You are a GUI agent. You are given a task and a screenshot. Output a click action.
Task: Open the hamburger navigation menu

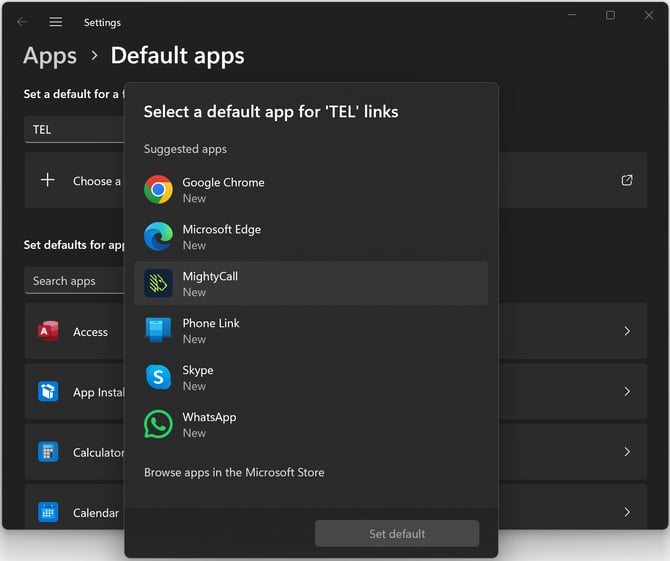[56, 22]
